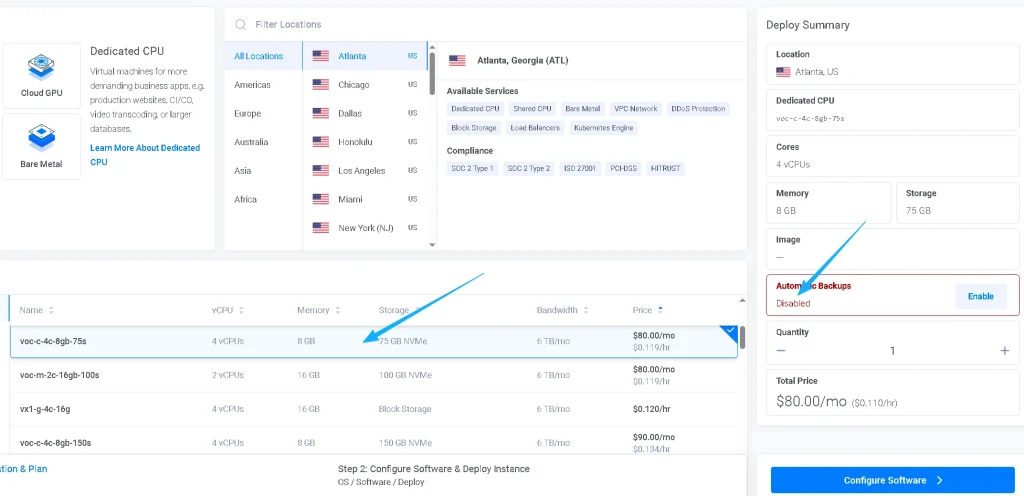Click the Honolulu location flag icon
The width and height of the screenshot is (1024, 496).
point(321,142)
